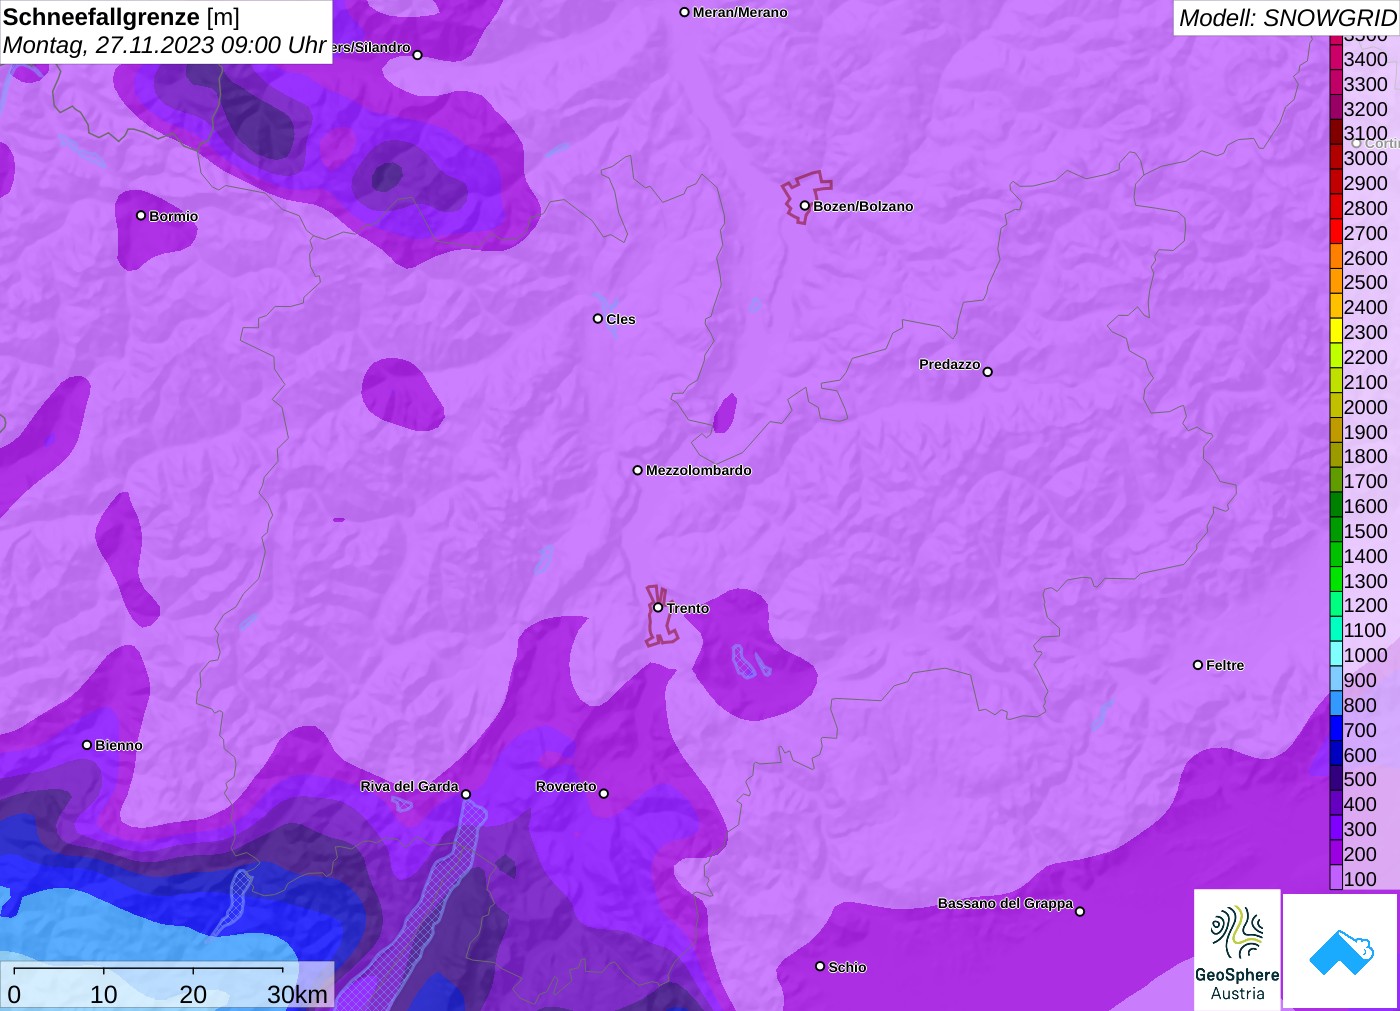Screen dimensions: 1400x1011
Task: Pick the 2600 m orange legend swatch
Action: pos(1336,258)
